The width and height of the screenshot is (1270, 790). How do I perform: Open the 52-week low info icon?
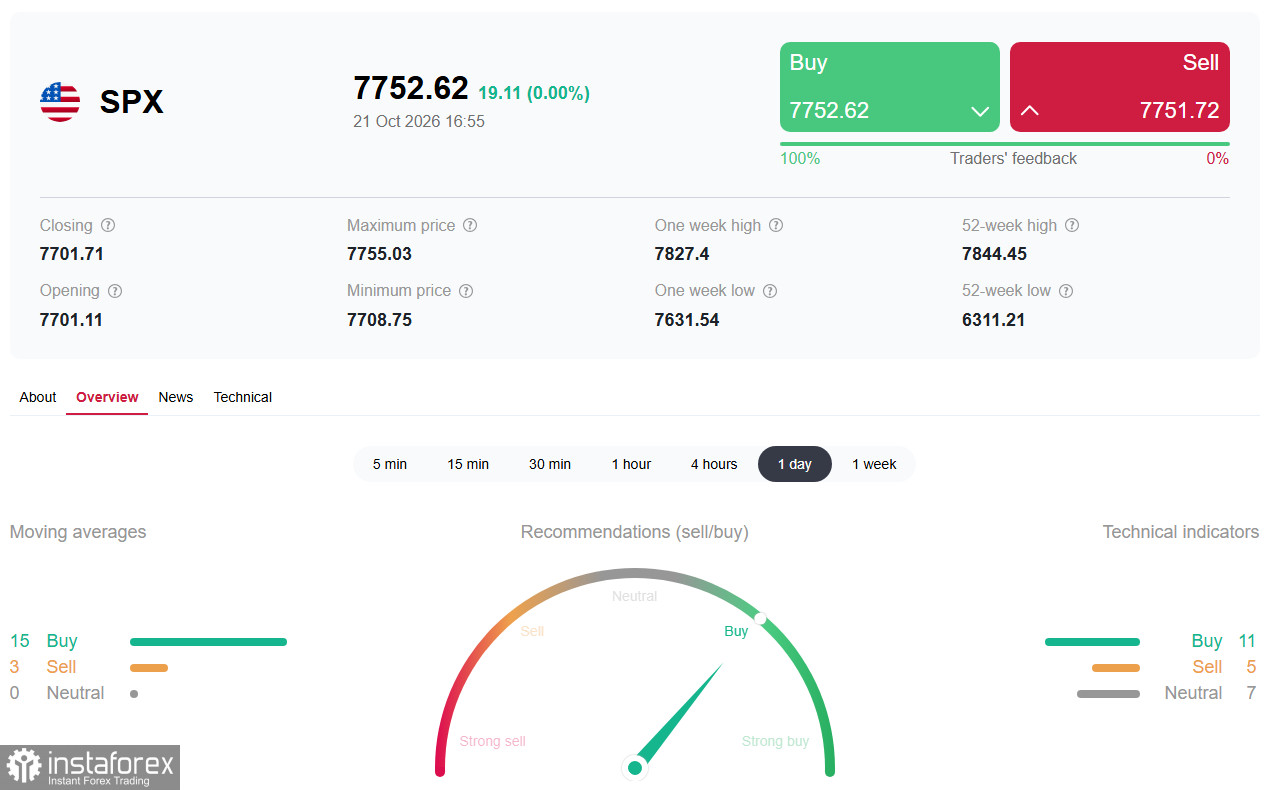(1066, 291)
